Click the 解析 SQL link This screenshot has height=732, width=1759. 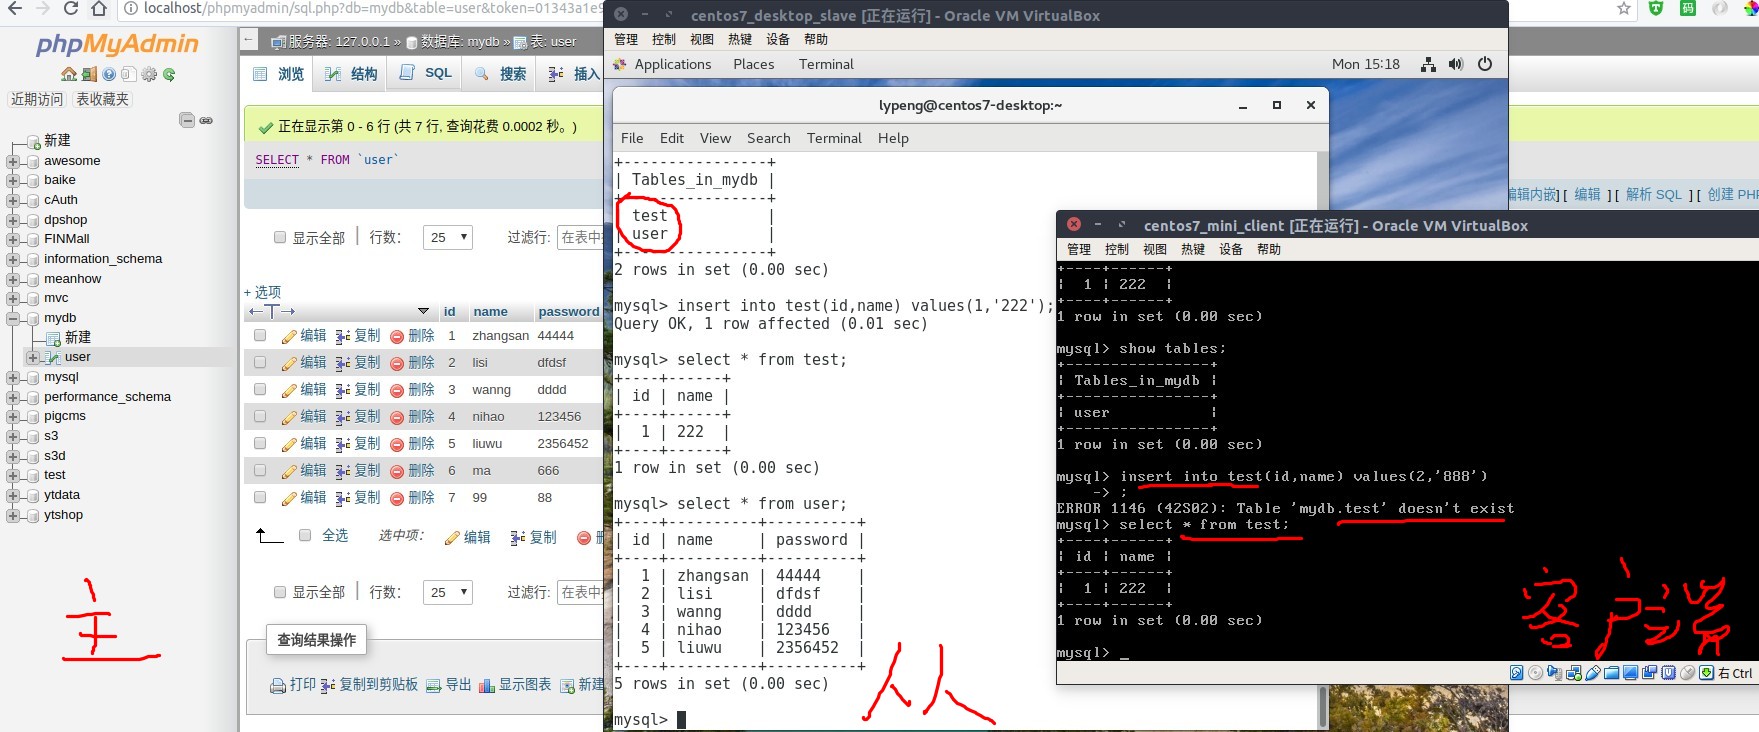pos(1653,195)
